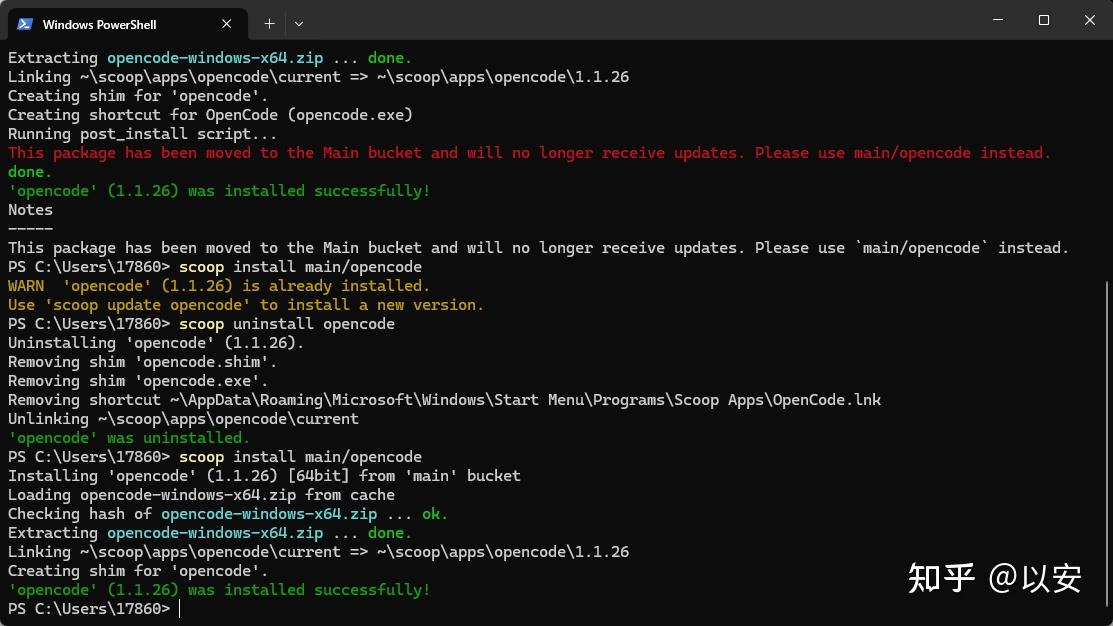The height and width of the screenshot is (626, 1113).
Task: Click the "Use 'scoop update opencode'" hint line
Action: click(x=246, y=305)
